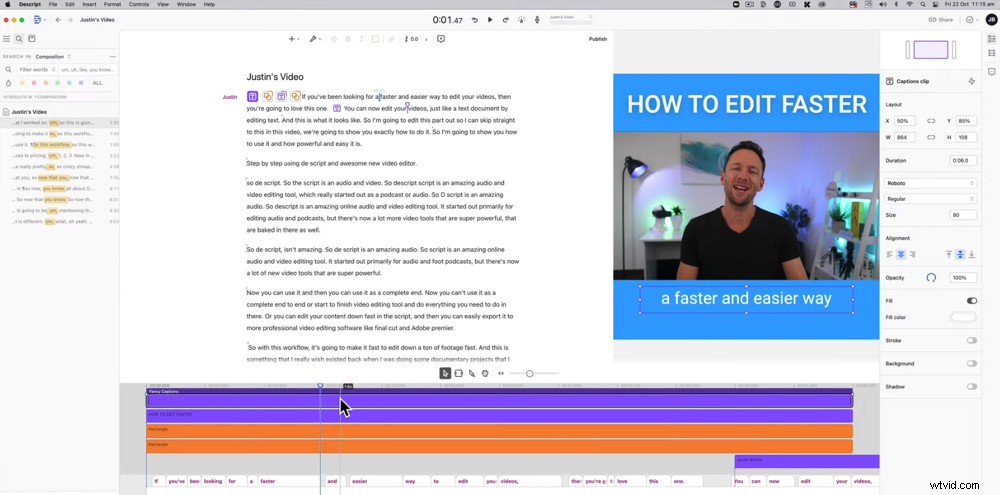Align text to bottom
Image resolution: width=1000 pixels, height=495 pixels.
click(x=972, y=254)
